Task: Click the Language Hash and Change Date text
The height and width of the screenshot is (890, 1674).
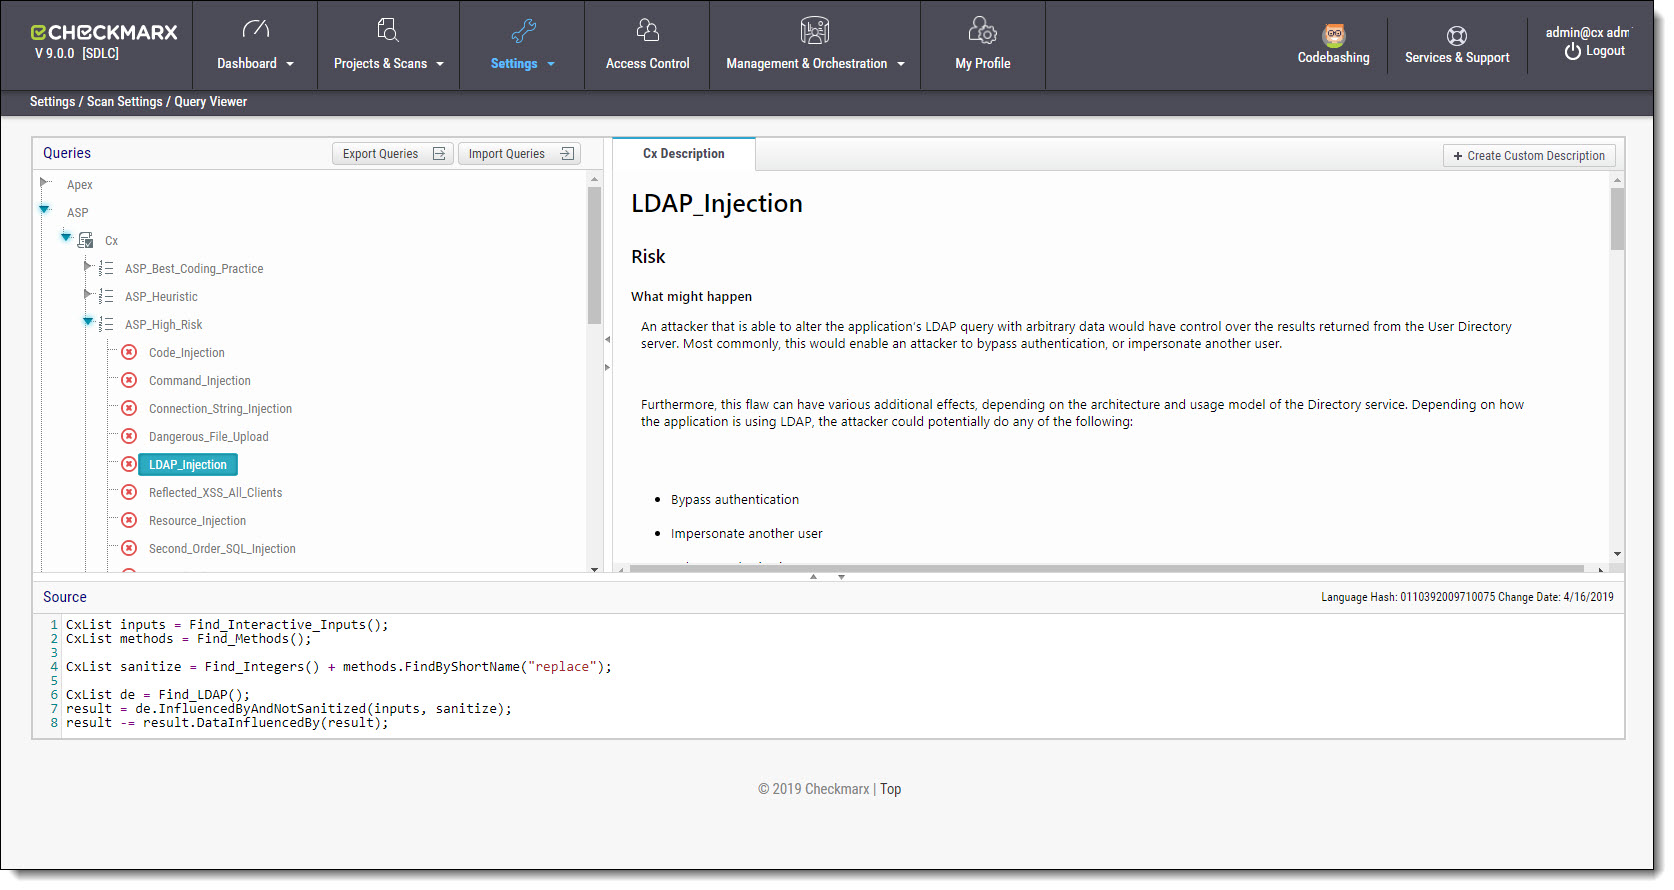Action: click(x=1467, y=597)
